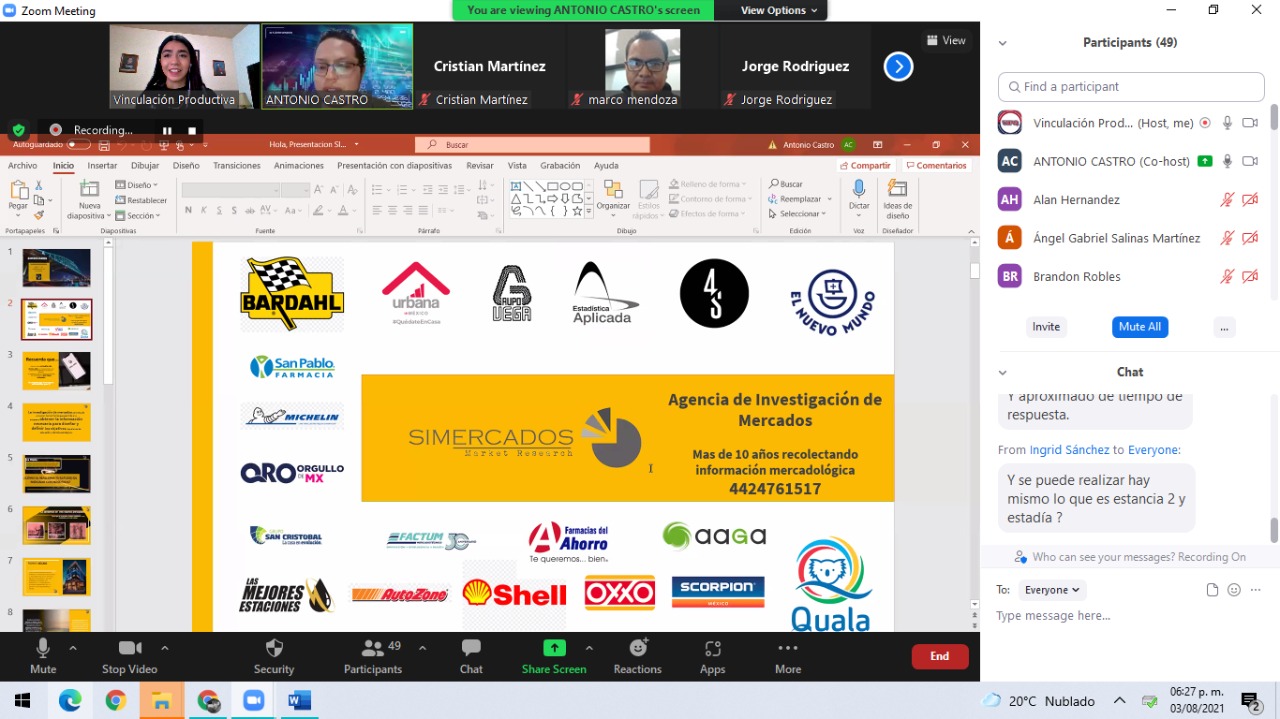Image resolution: width=1280 pixels, height=719 pixels.
Task: Open the Diseño layout dropdown in Diapositivas
Action: tap(136, 185)
